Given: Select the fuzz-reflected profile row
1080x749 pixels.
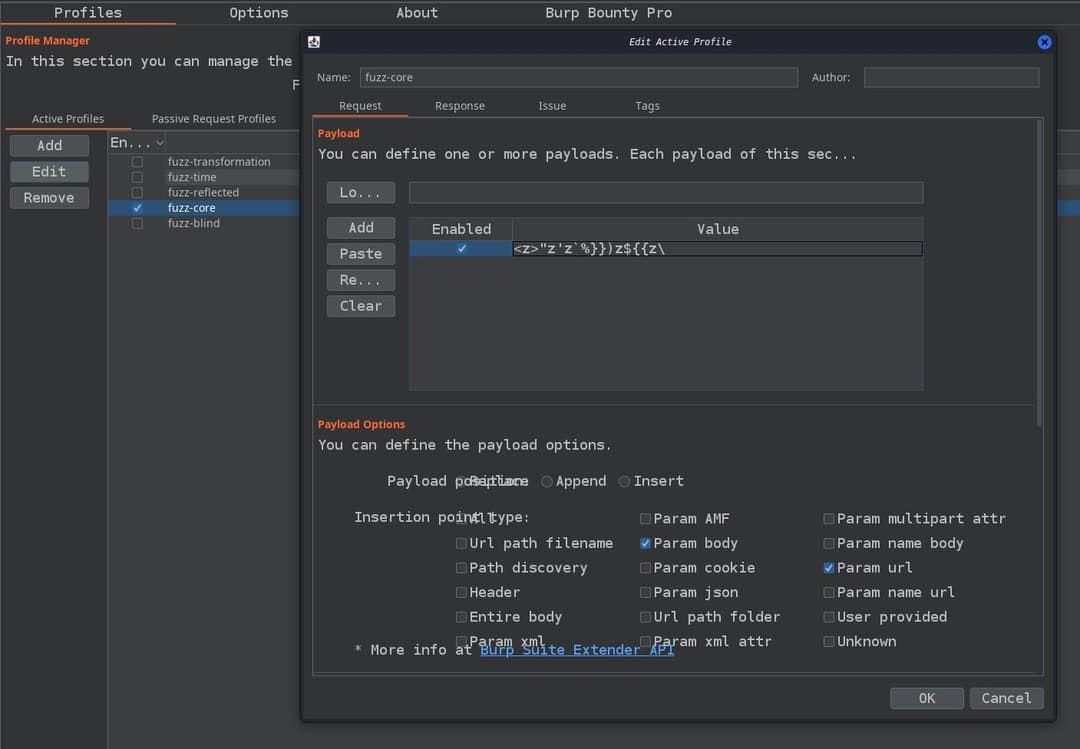Looking at the screenshot, I should (204, 192).
